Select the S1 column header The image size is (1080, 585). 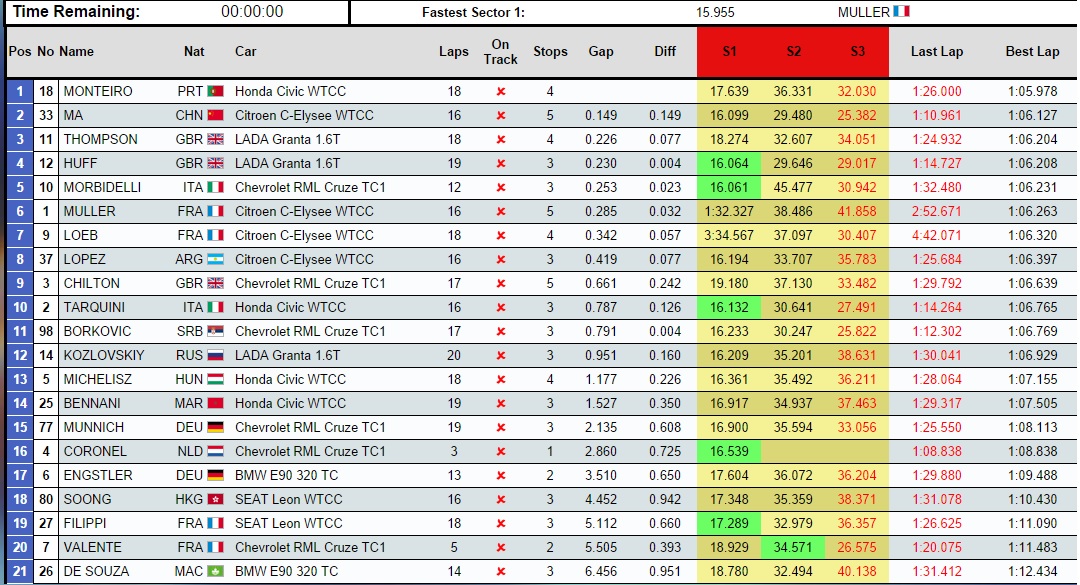point(730,52)
